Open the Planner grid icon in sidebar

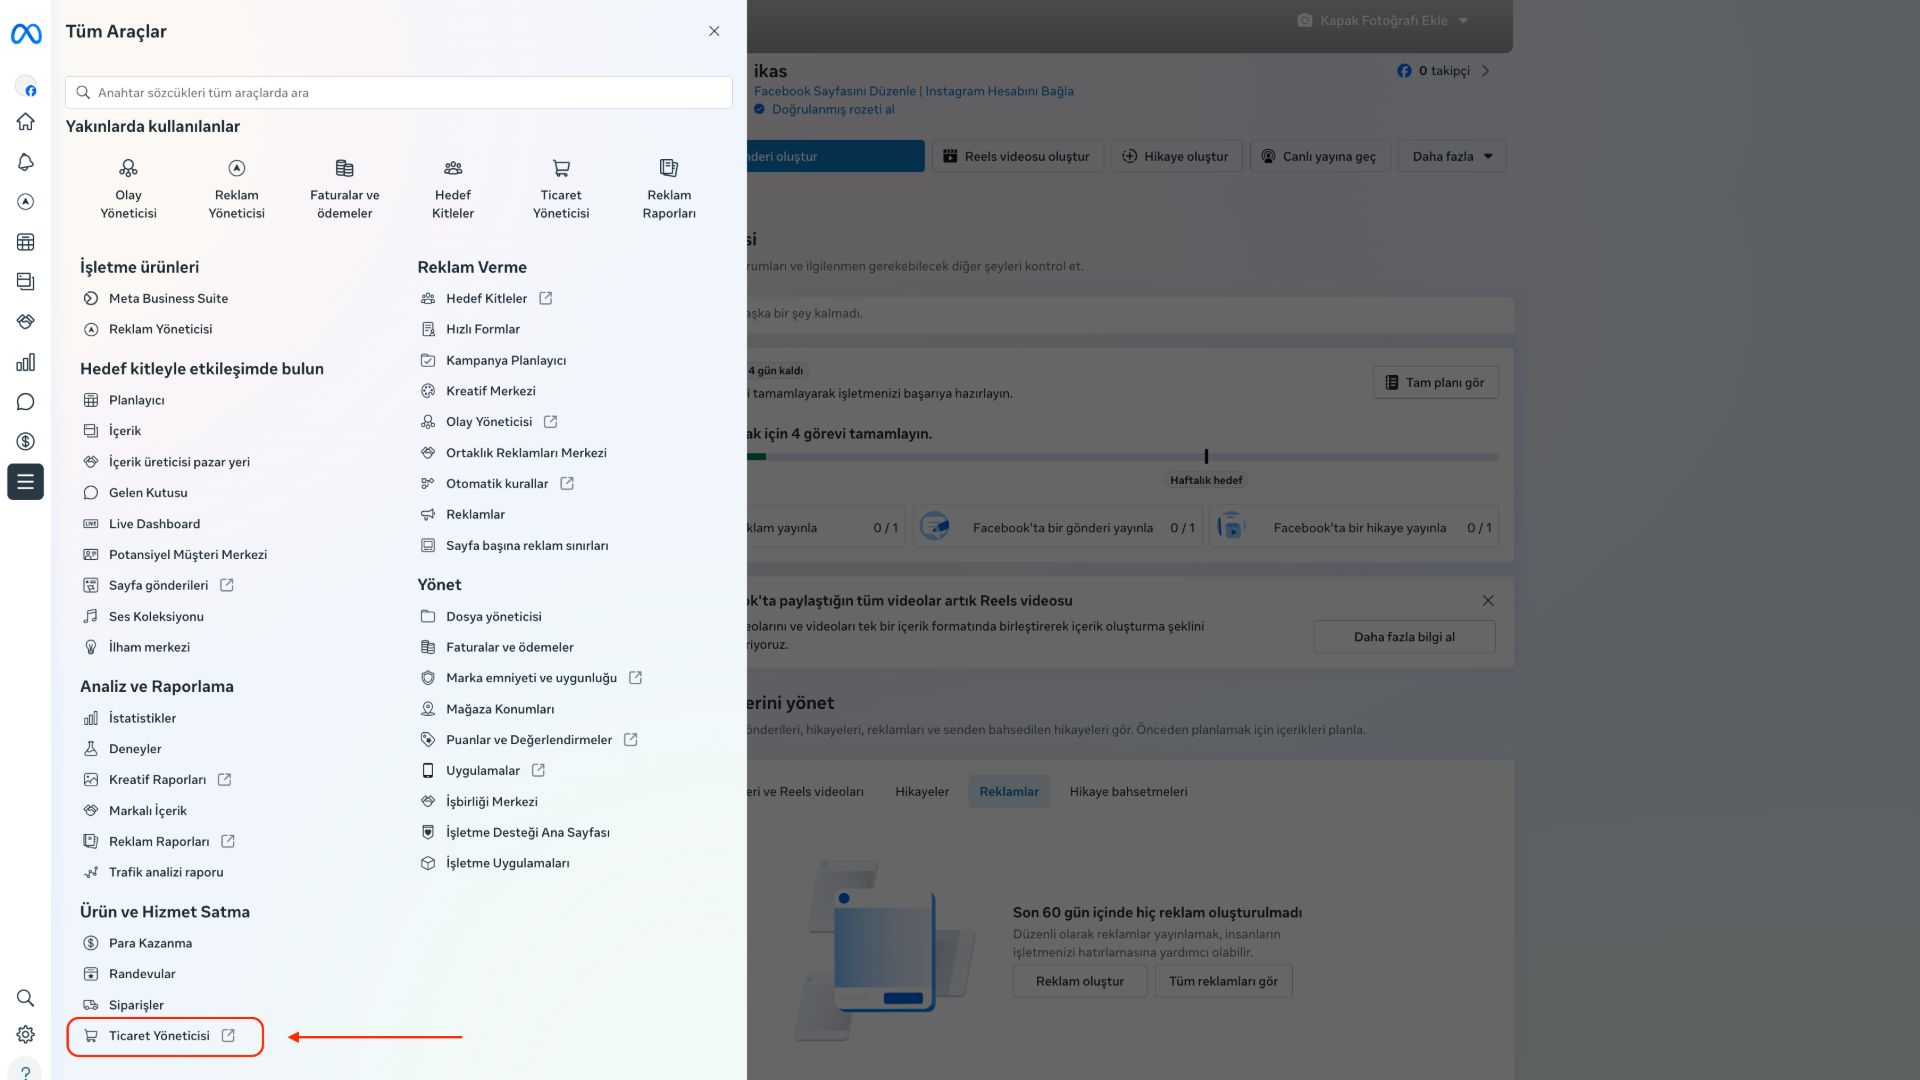pos(26,242)
